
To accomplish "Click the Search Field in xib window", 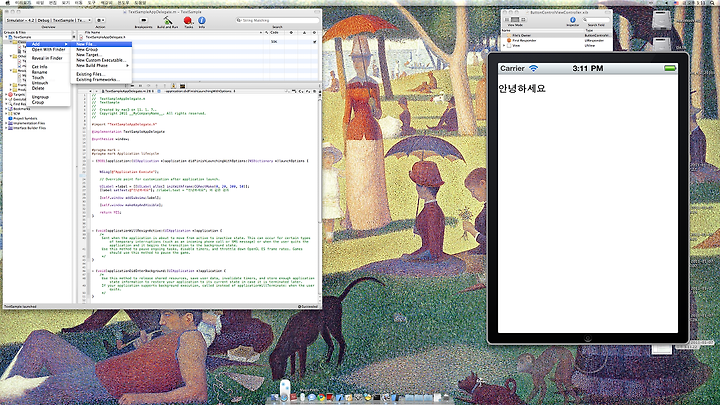I will [x=596, y=20].
